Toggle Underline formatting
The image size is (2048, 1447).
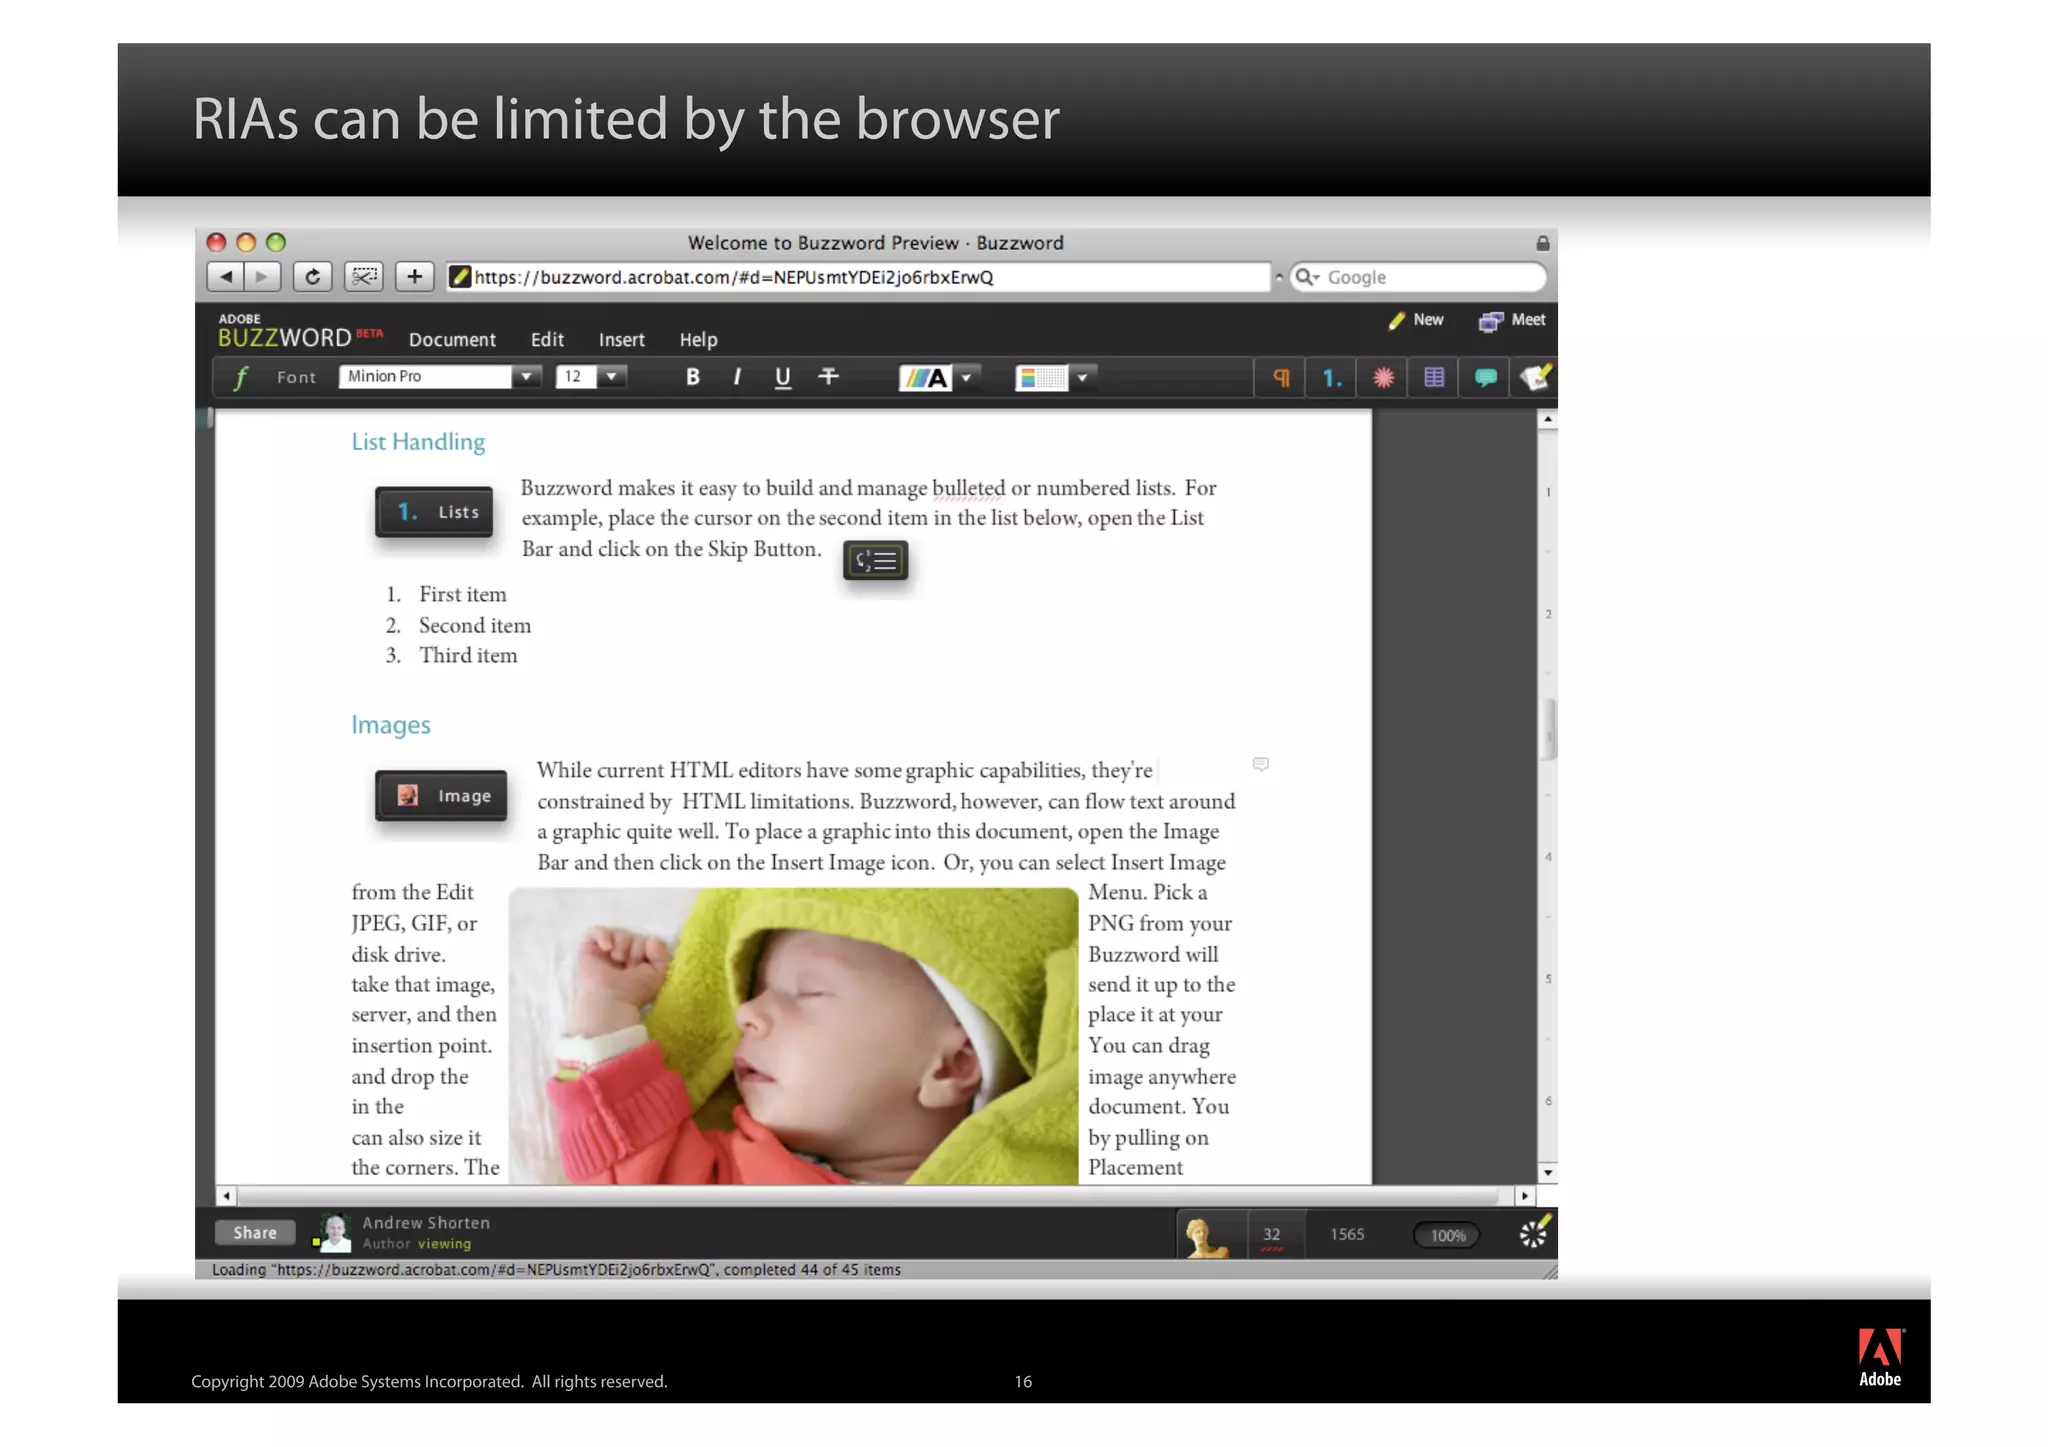782,377
